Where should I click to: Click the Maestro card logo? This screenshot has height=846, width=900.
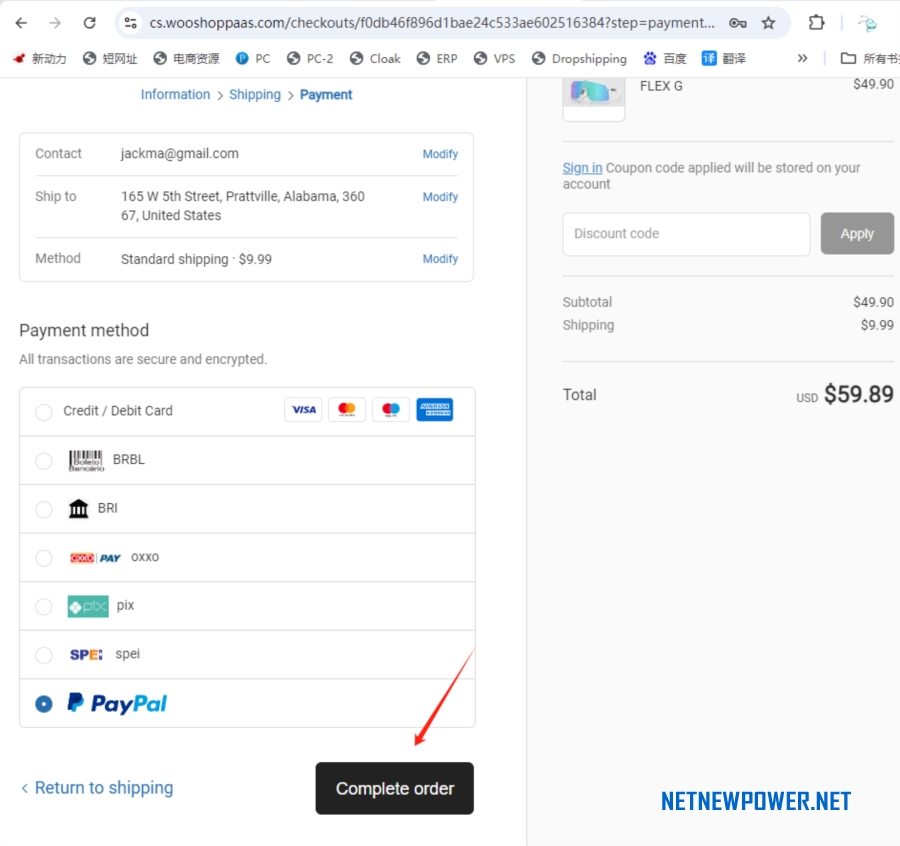[391, 410]
